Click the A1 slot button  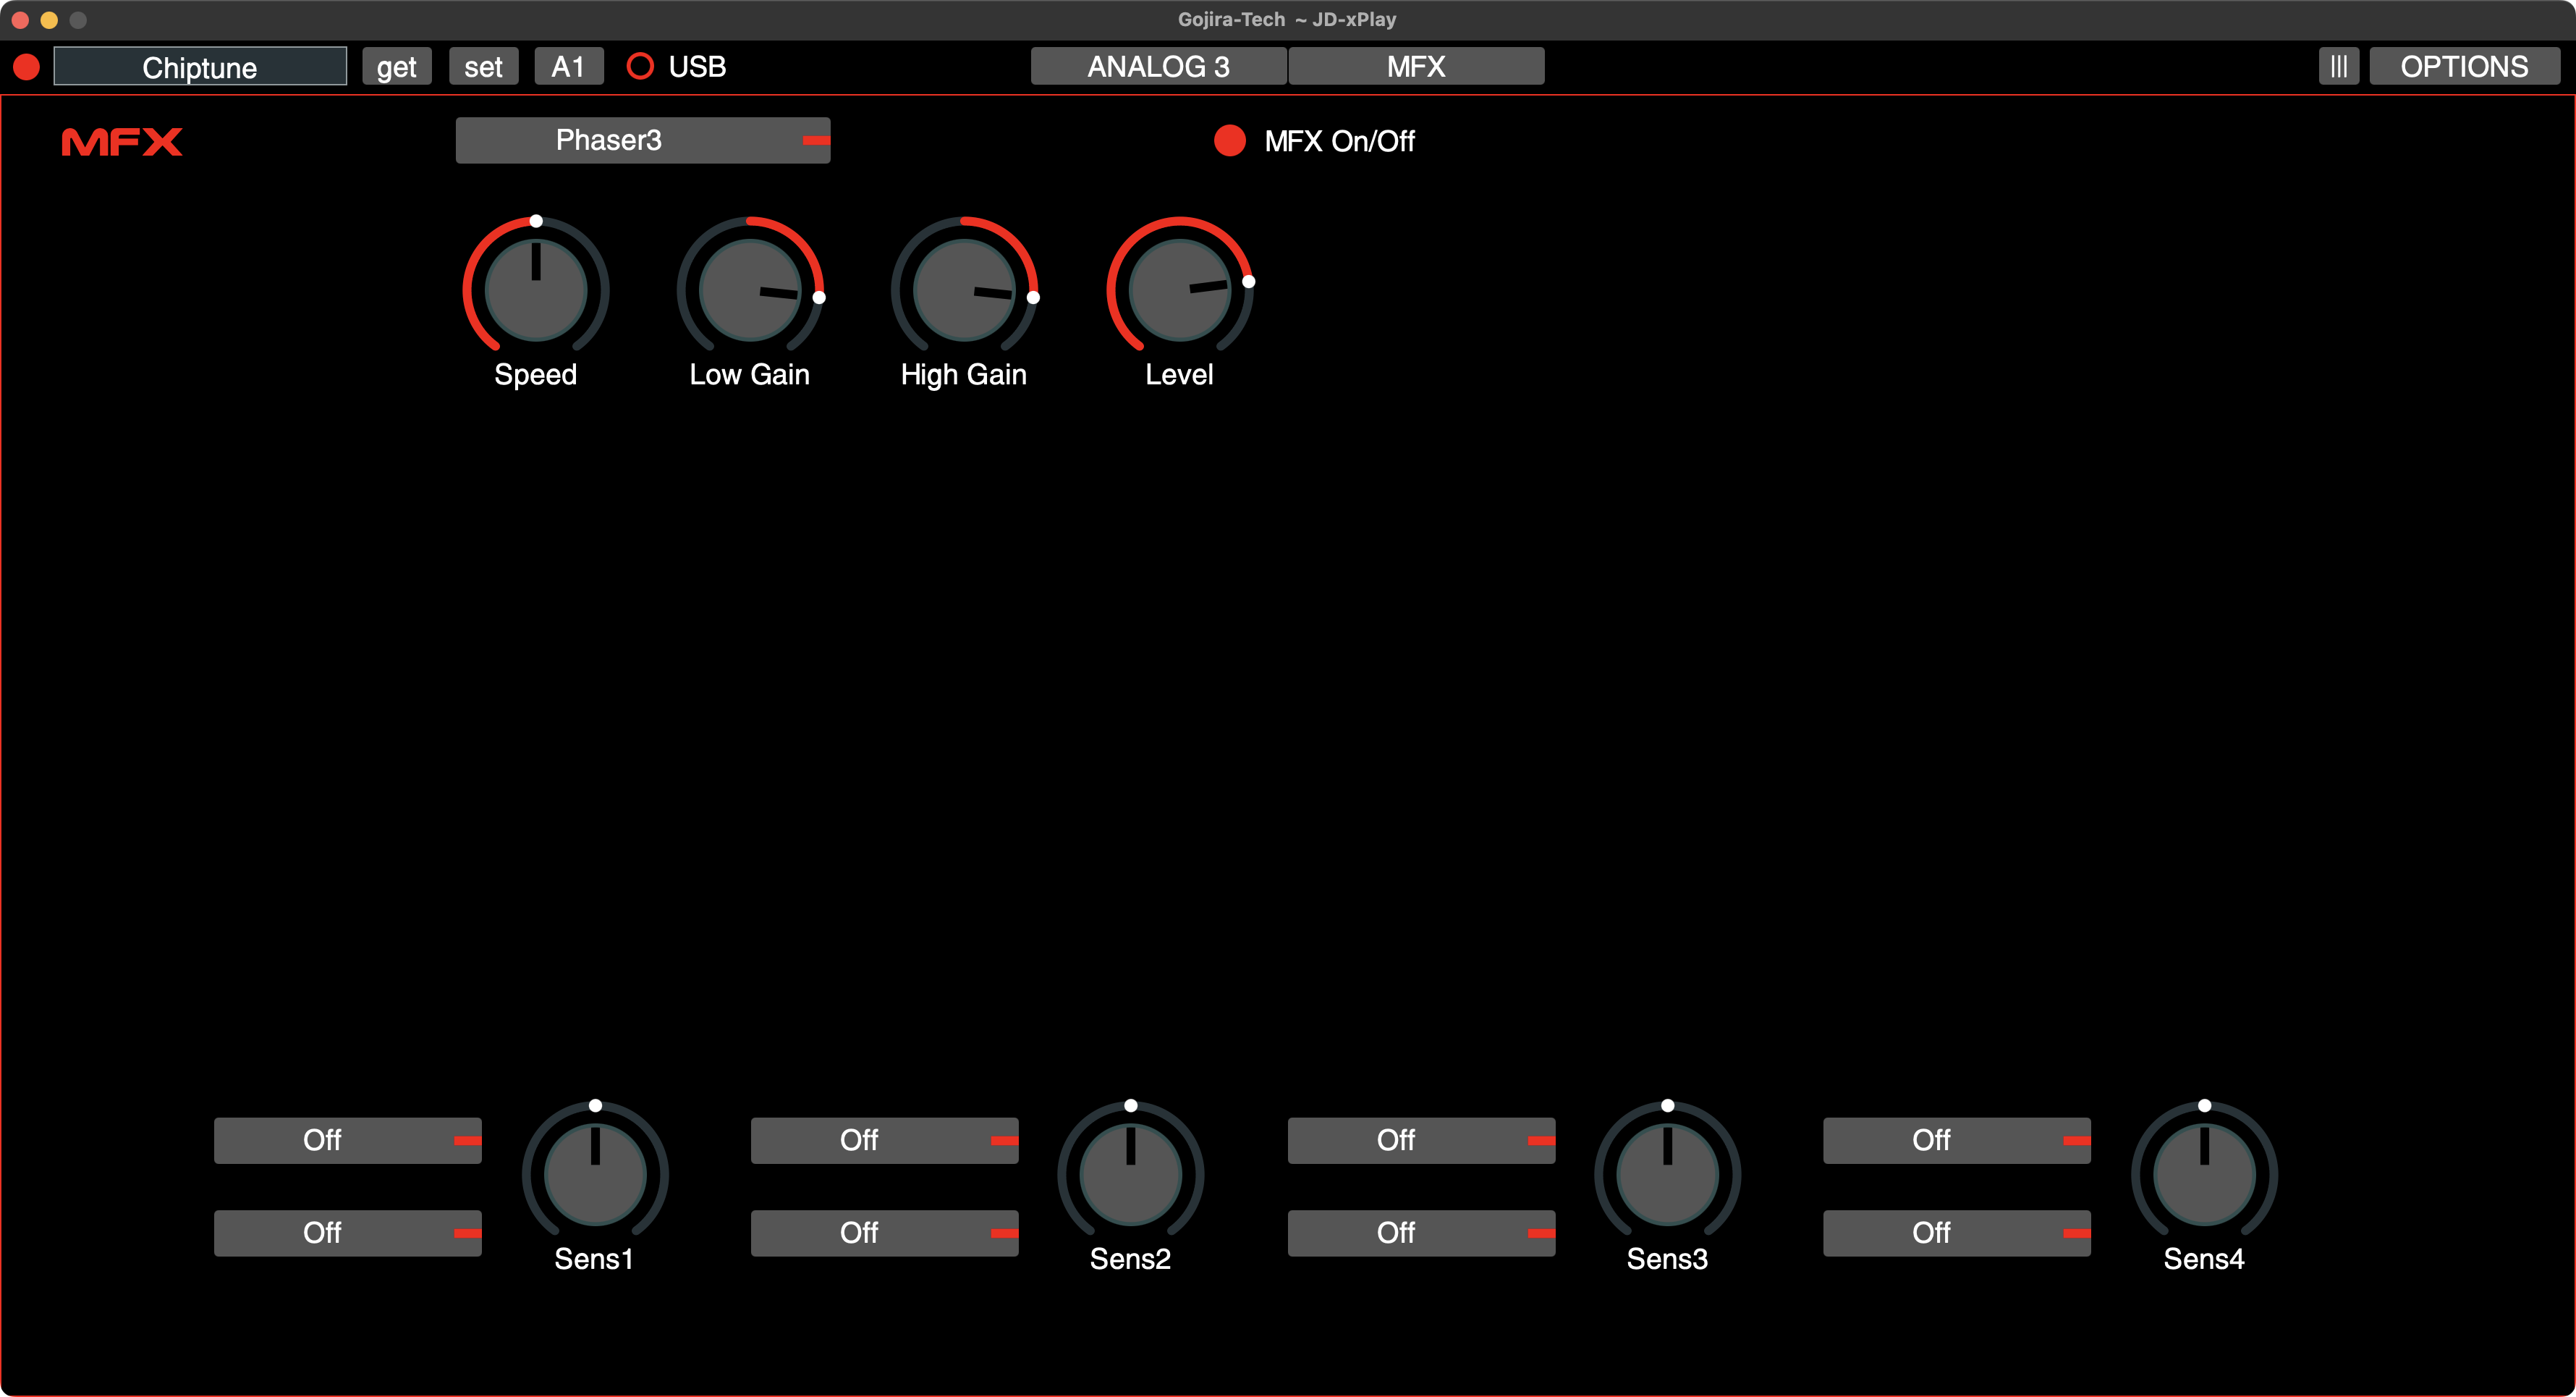tap(569, 67)
